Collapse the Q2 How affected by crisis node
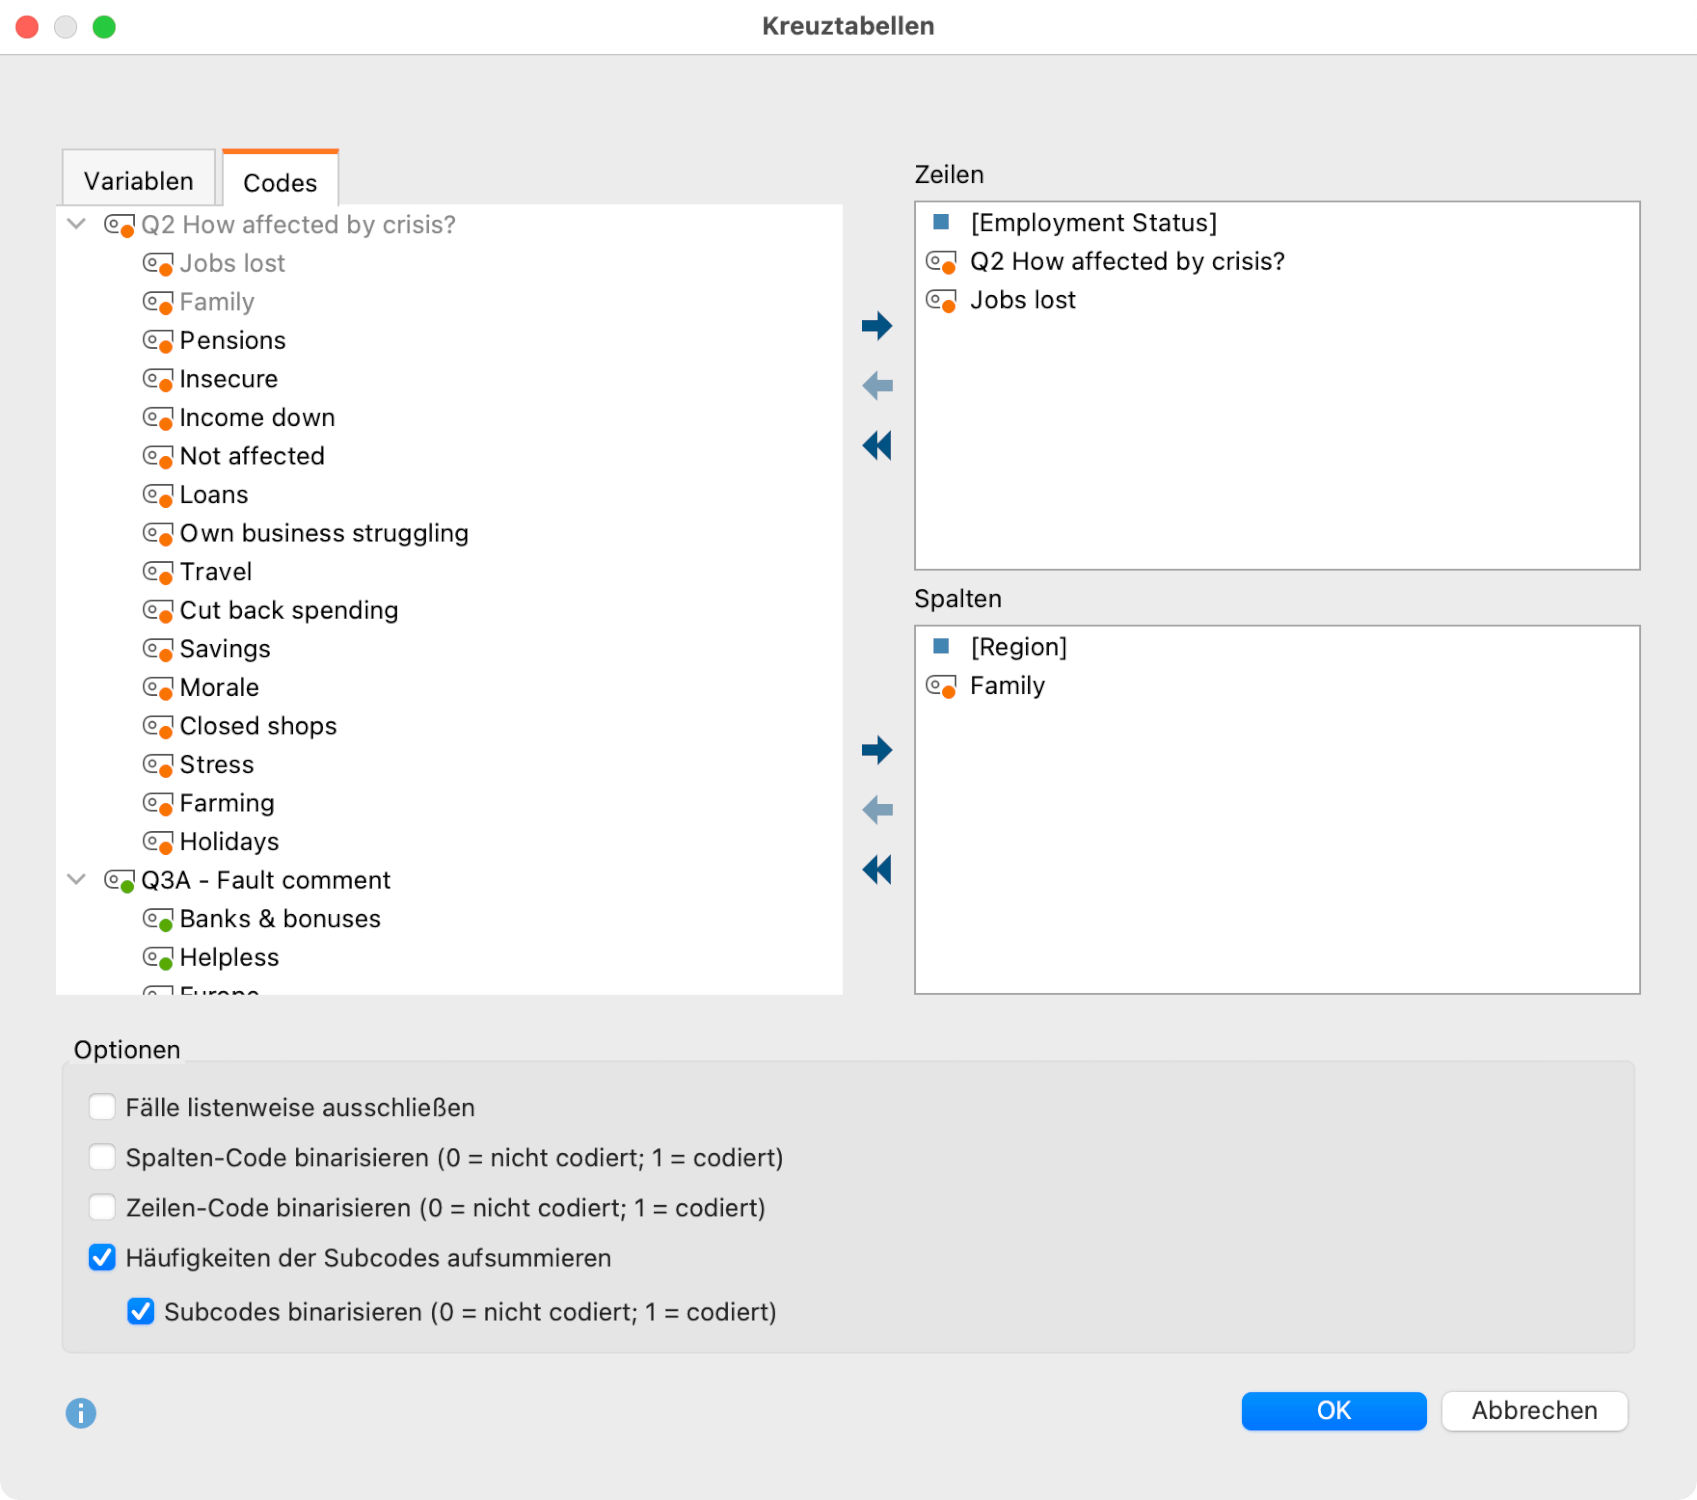This screenshot has width=1697, height=1500. 76,224
